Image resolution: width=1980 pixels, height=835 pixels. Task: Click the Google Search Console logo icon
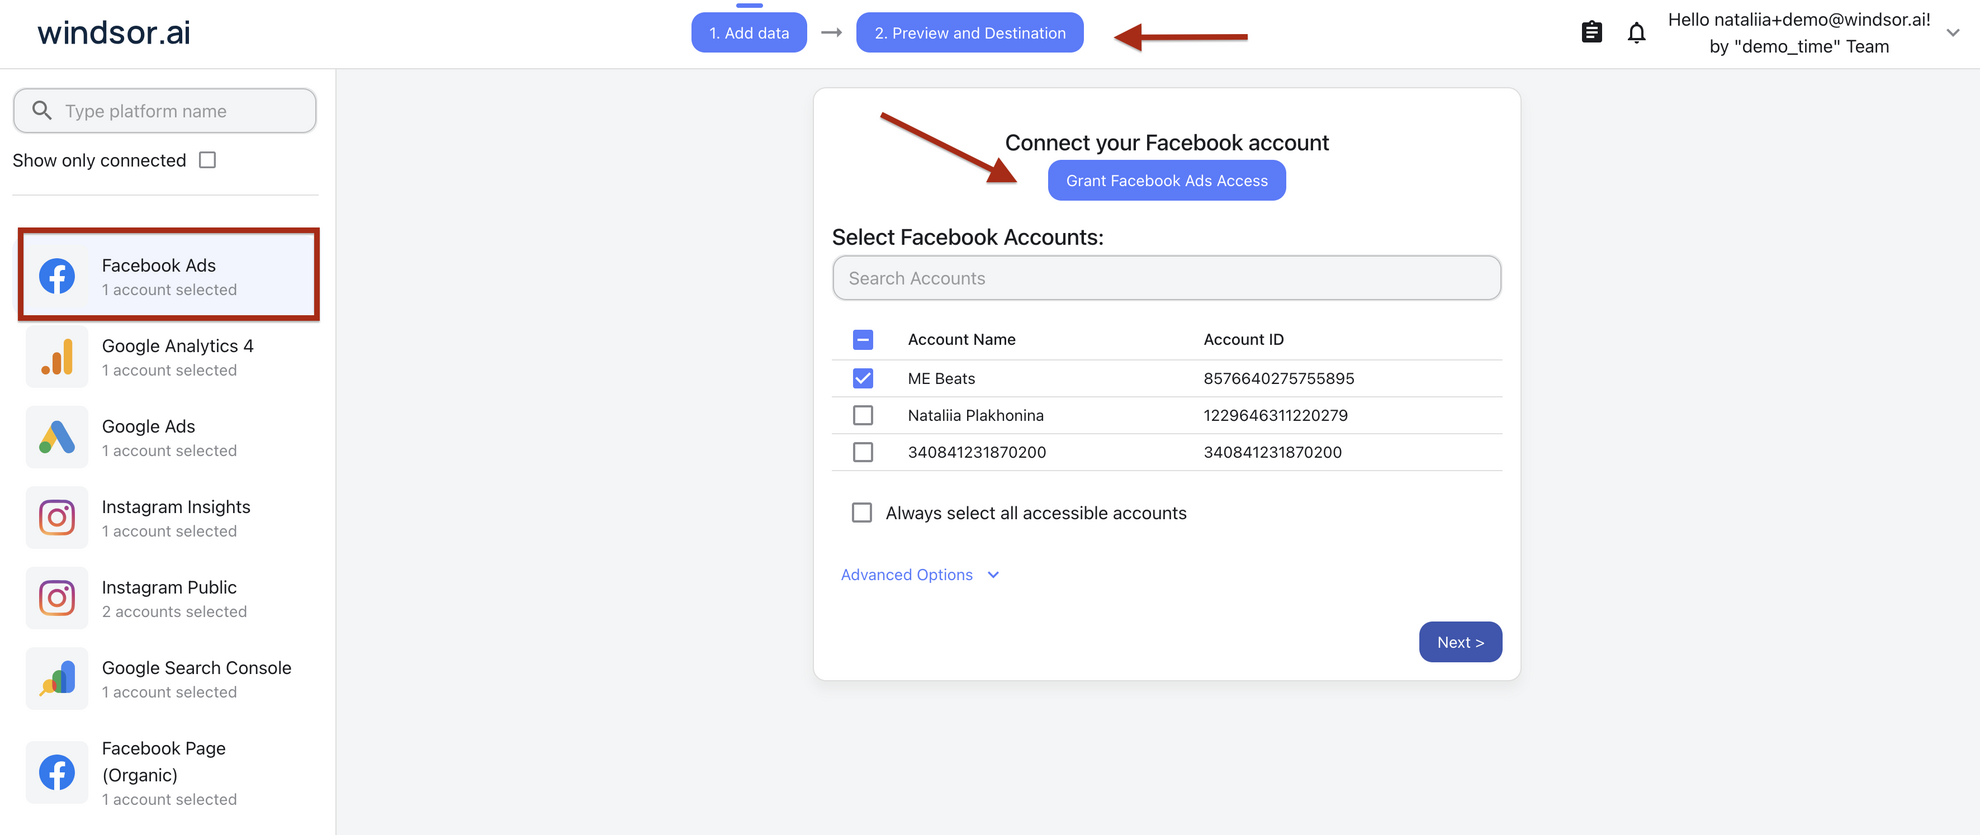[57, 679]
